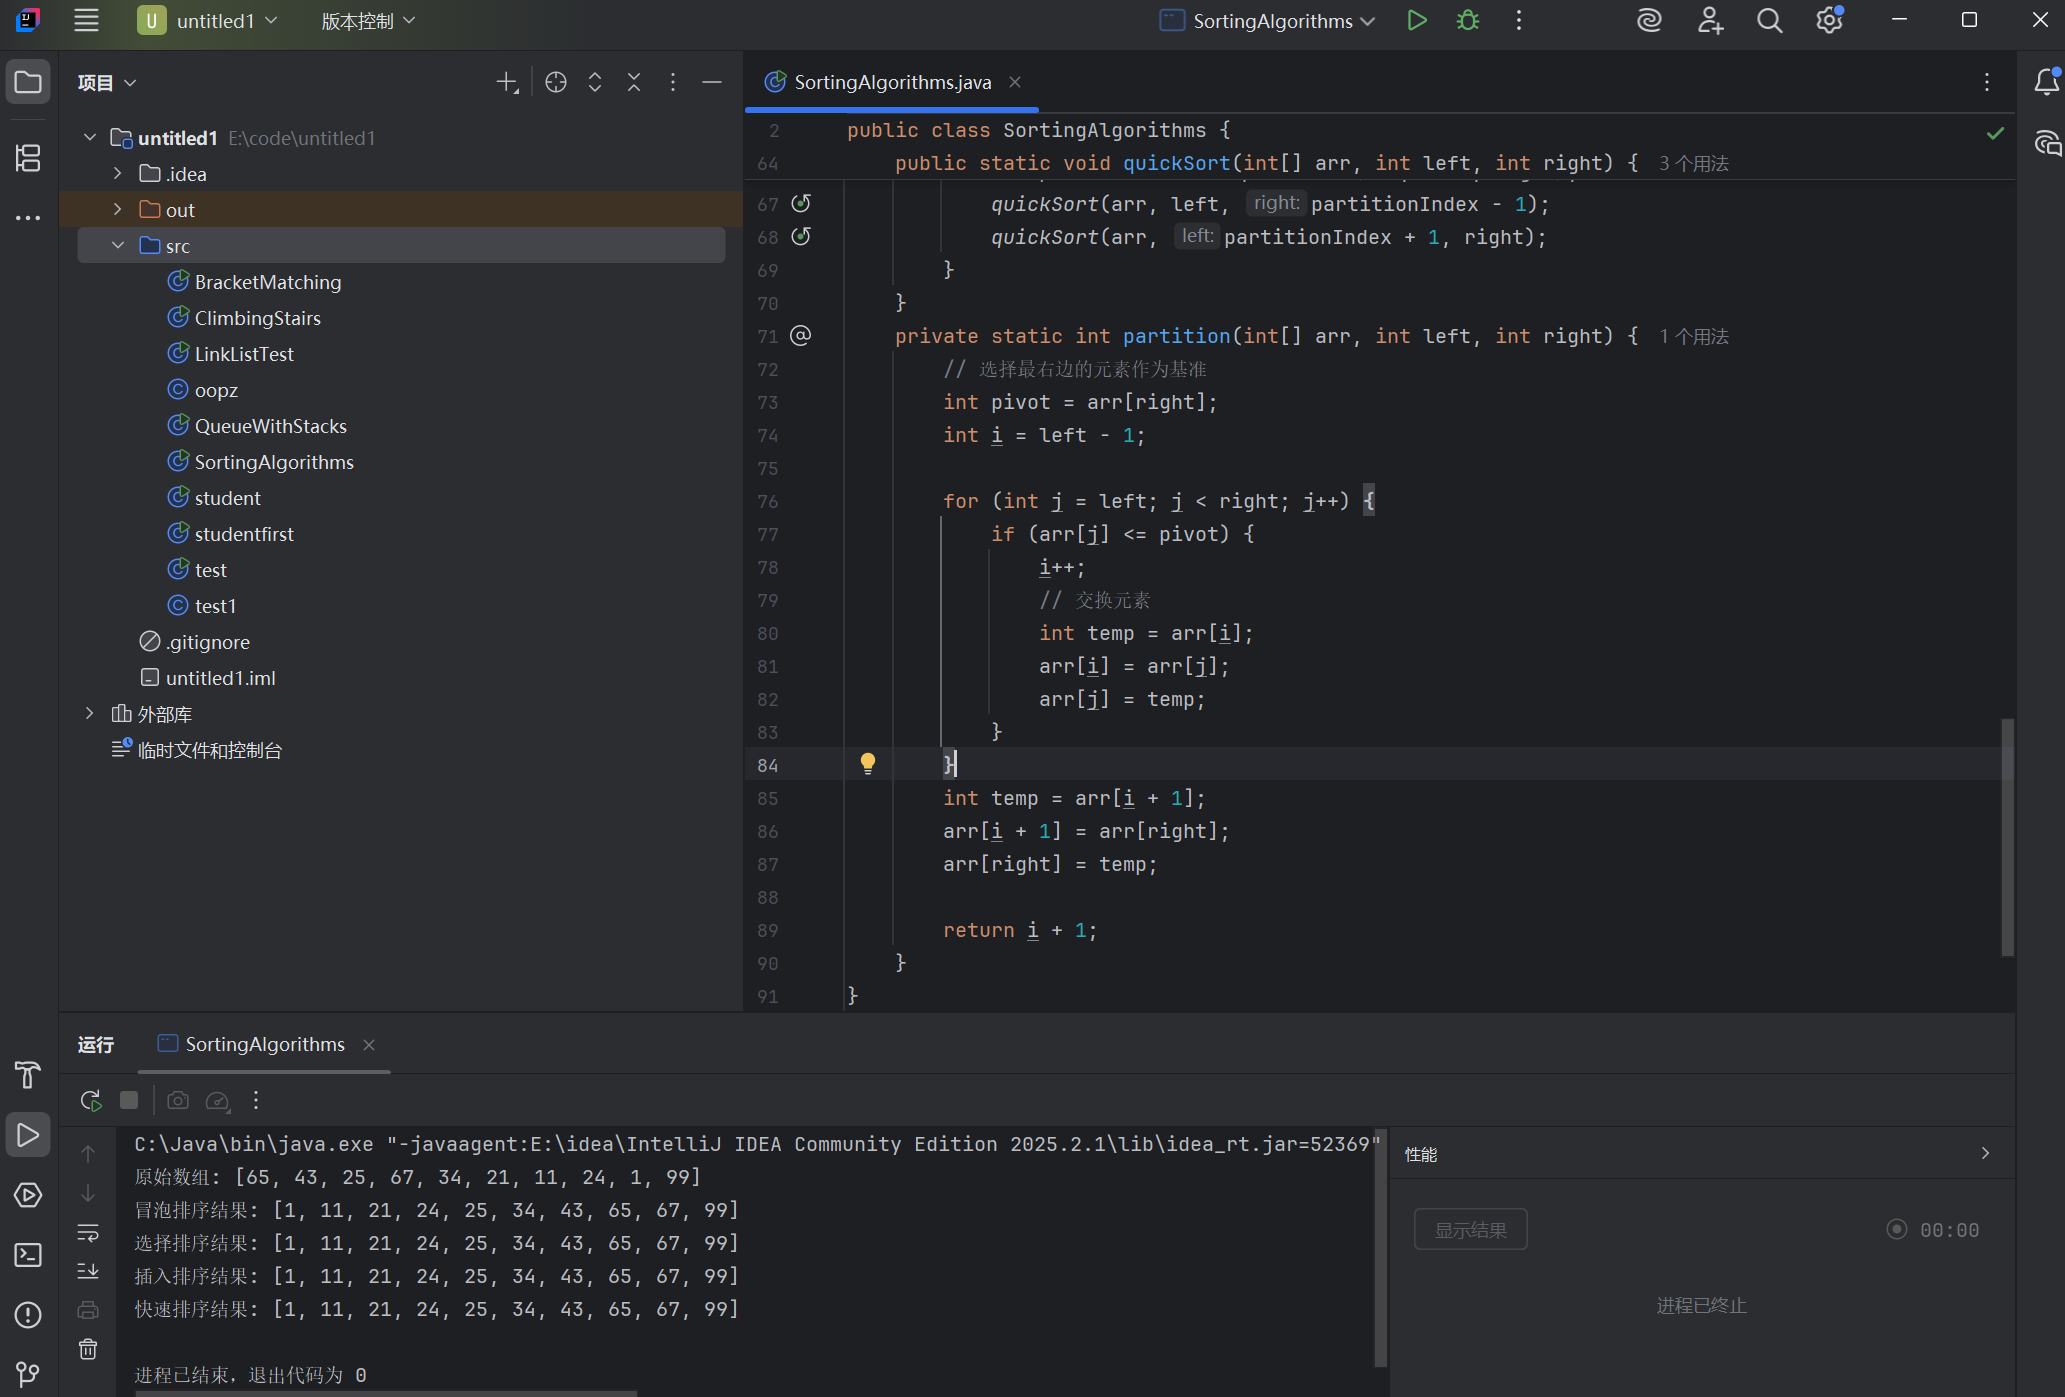
Task: Open Search Everywhere magnifier
Action: point(1769,20)
